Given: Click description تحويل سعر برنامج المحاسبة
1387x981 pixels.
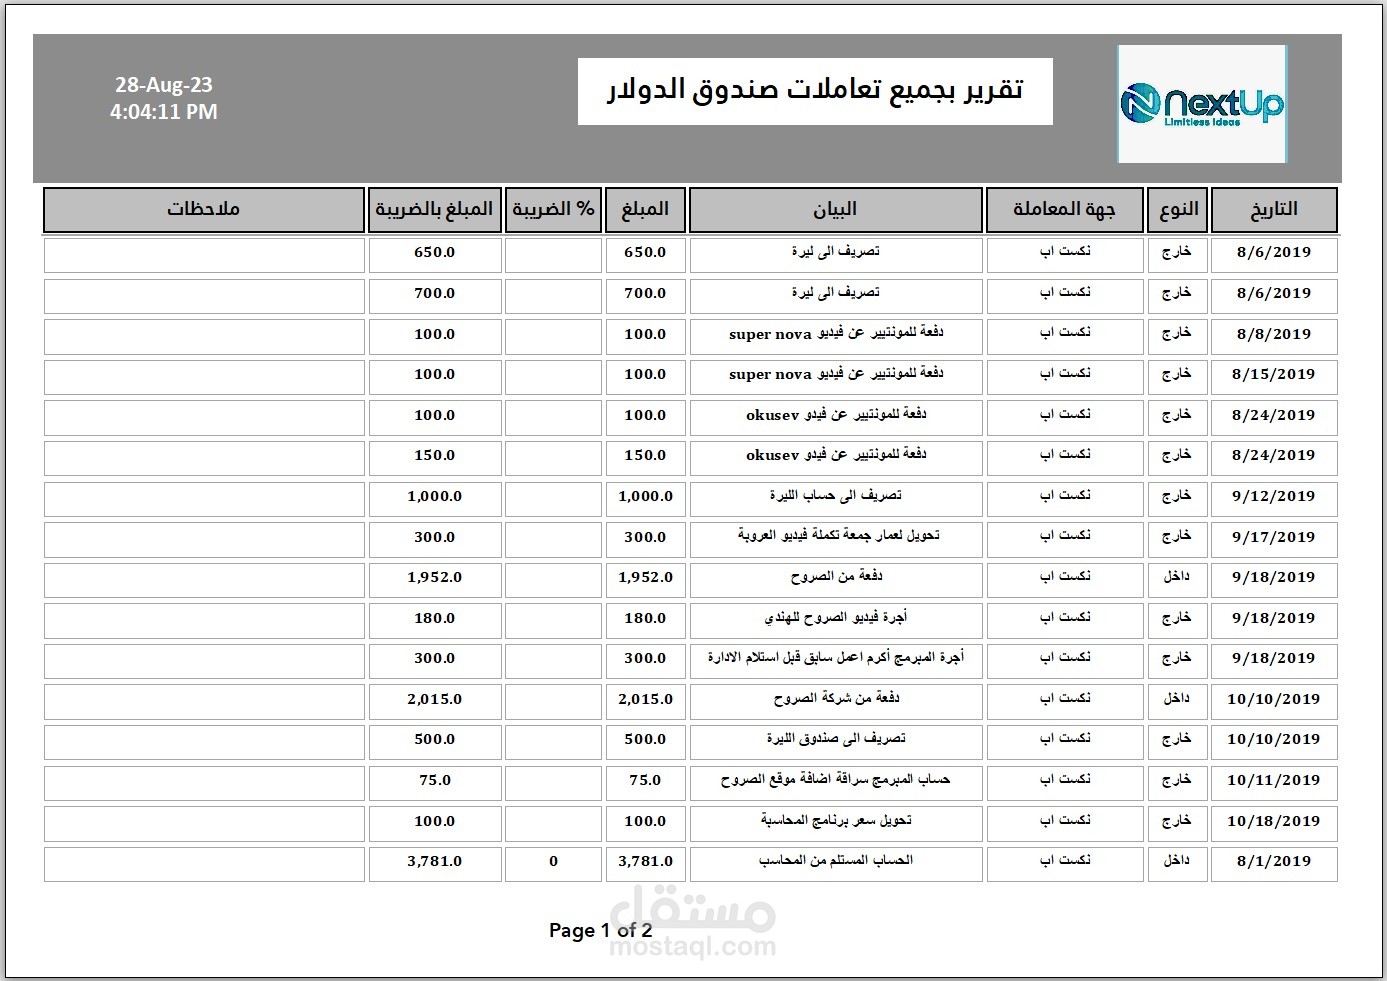Looking at the screenshot, I should pos(835,822).
